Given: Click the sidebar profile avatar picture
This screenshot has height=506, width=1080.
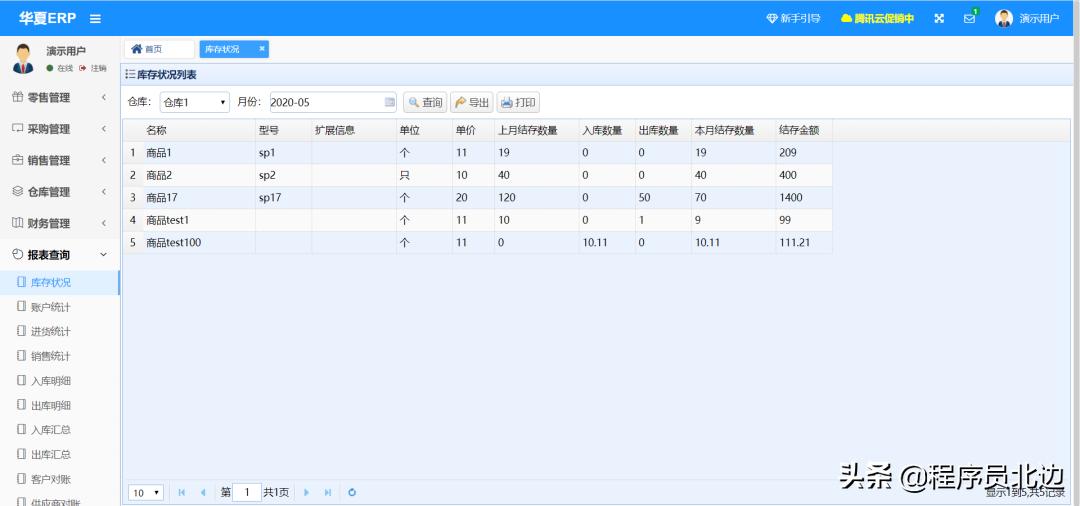Looking at the screenshot, I should click(23, 59).
